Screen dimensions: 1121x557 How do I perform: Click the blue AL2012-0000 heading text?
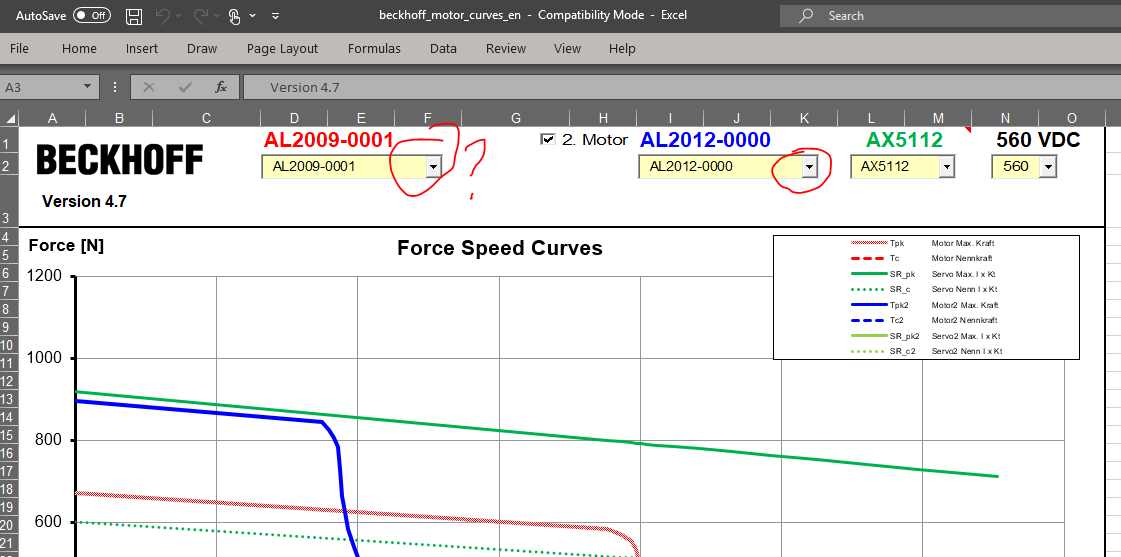click(705, 139)
